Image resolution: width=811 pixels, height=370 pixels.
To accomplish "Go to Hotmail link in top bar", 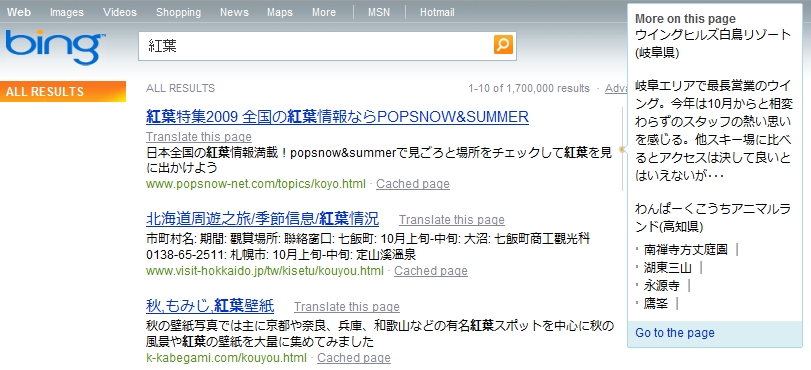I will 437,12.
